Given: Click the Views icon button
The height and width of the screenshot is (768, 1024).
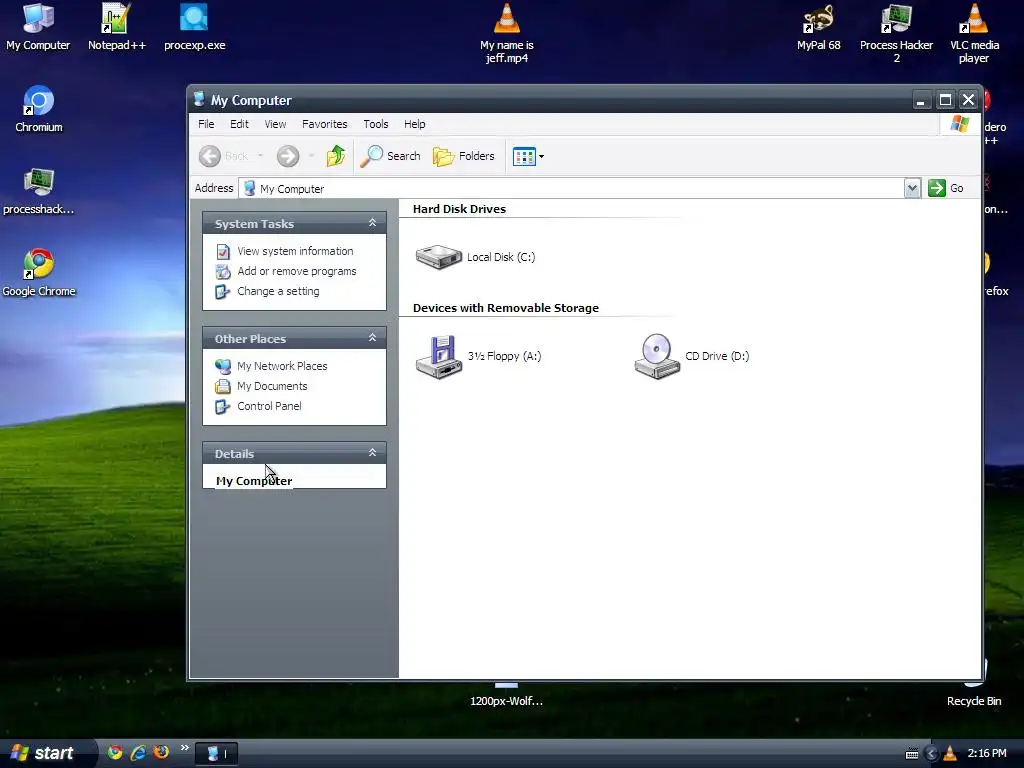Looking at the screenshot, I should click(524, 157).
